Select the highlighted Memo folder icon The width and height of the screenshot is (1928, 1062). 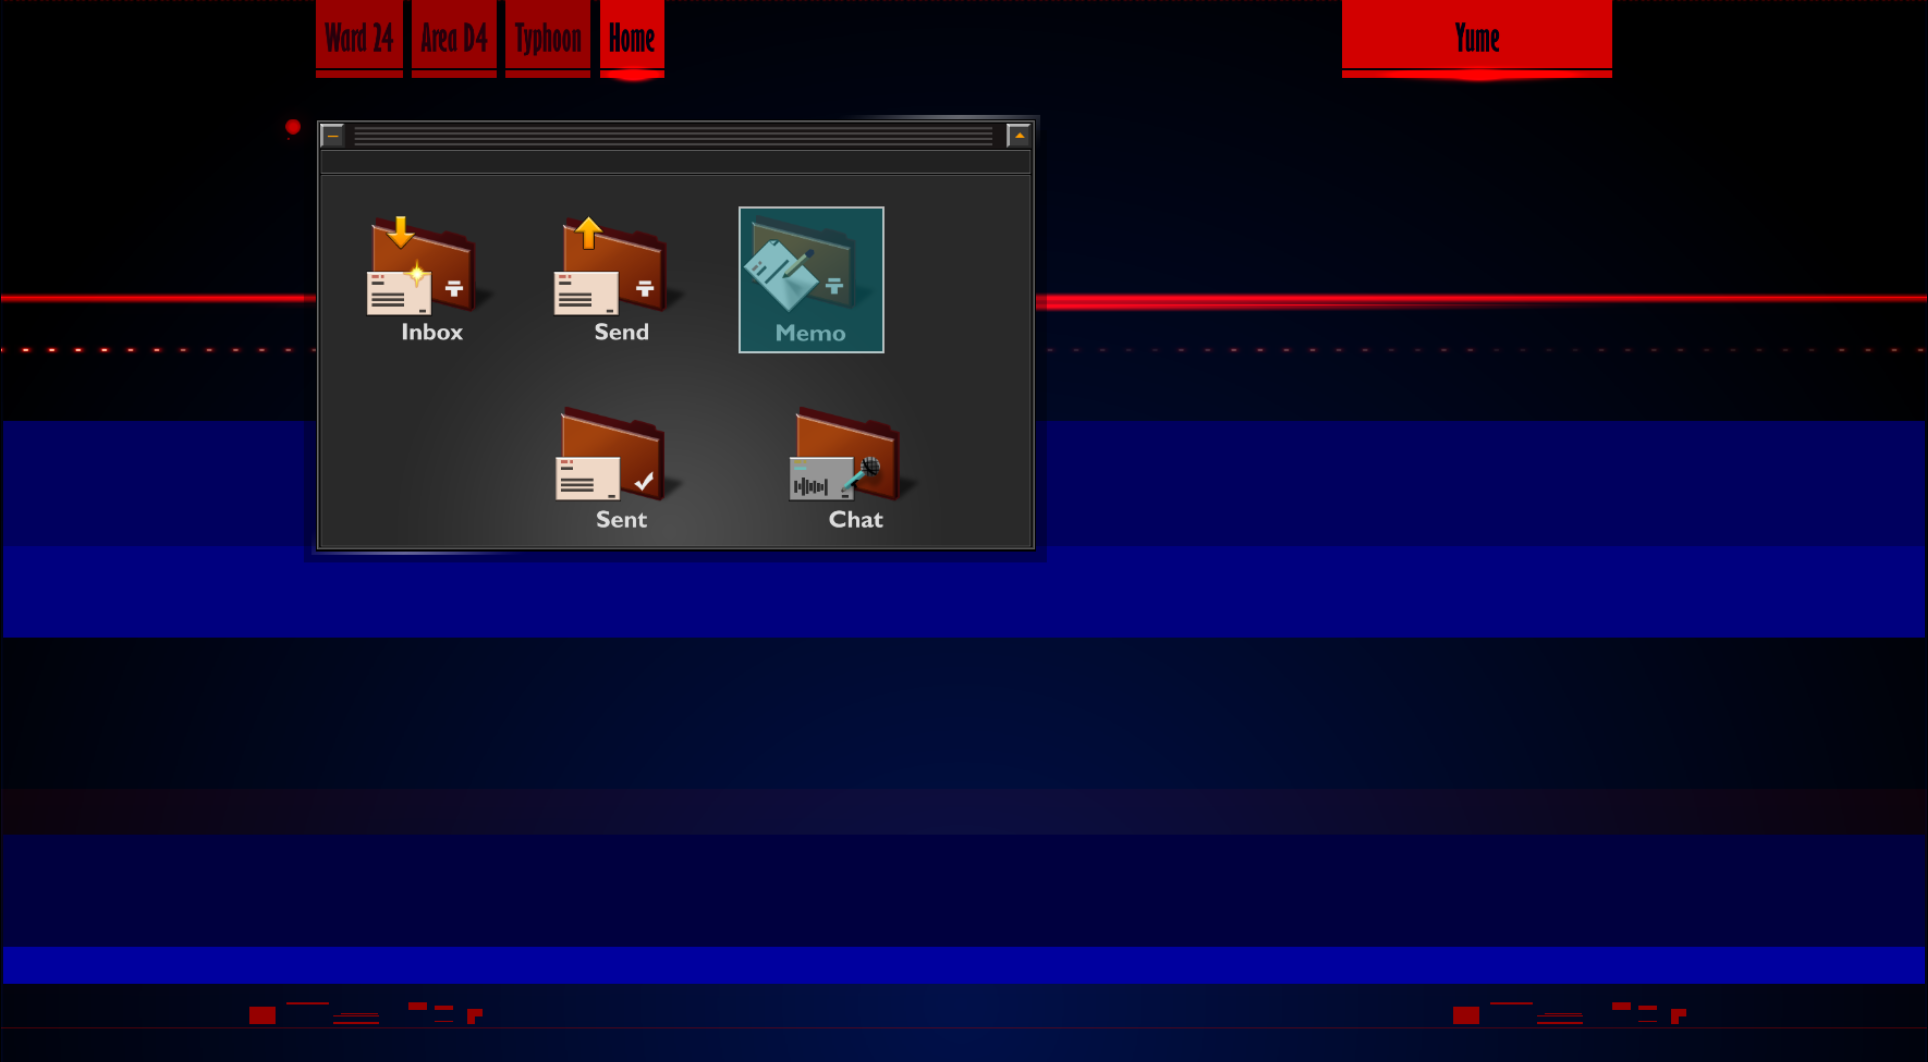click(x=810, y=278)
